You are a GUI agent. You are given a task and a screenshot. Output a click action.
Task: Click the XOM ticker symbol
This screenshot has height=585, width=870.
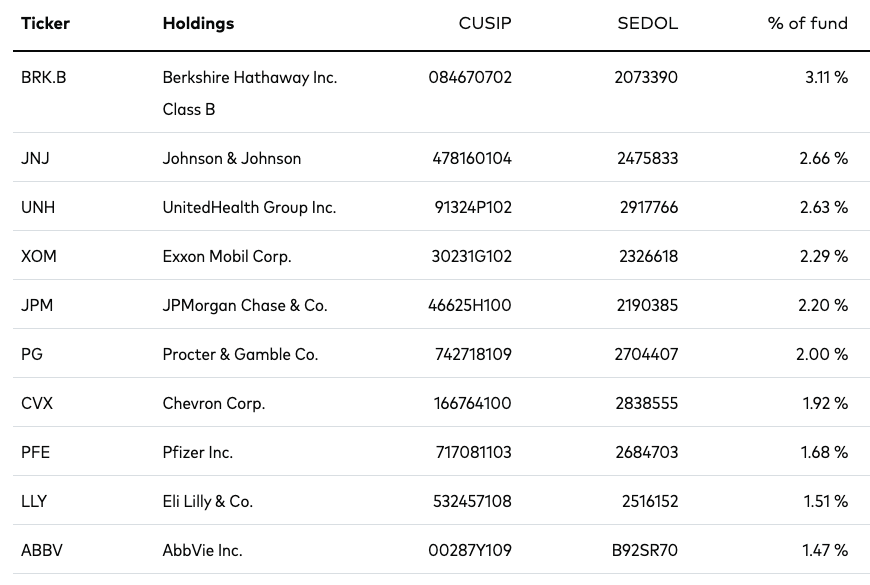coord(38,256)
